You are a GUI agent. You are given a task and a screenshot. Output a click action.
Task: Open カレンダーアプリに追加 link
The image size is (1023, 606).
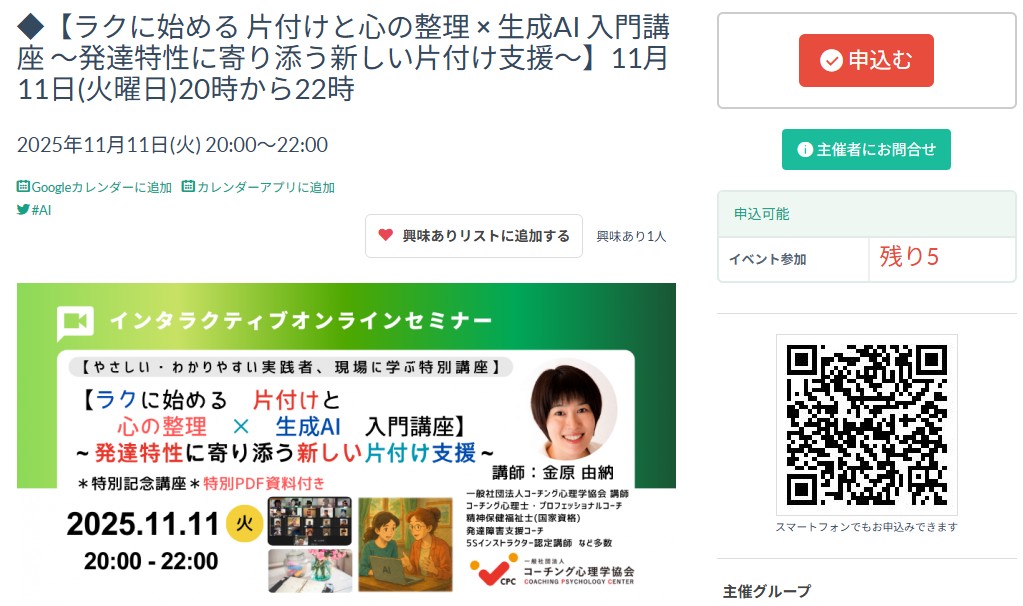click(x=258, y=187)
